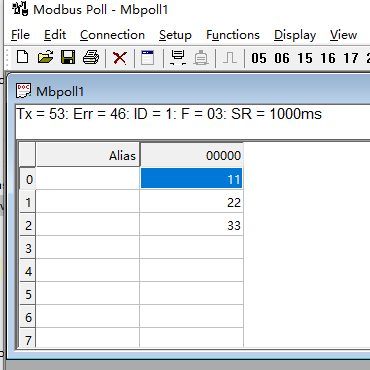The image size is (370, 370).
Task: Click the Alias cell in row 1
Action: pyautogui.click(x=88, y=201)
